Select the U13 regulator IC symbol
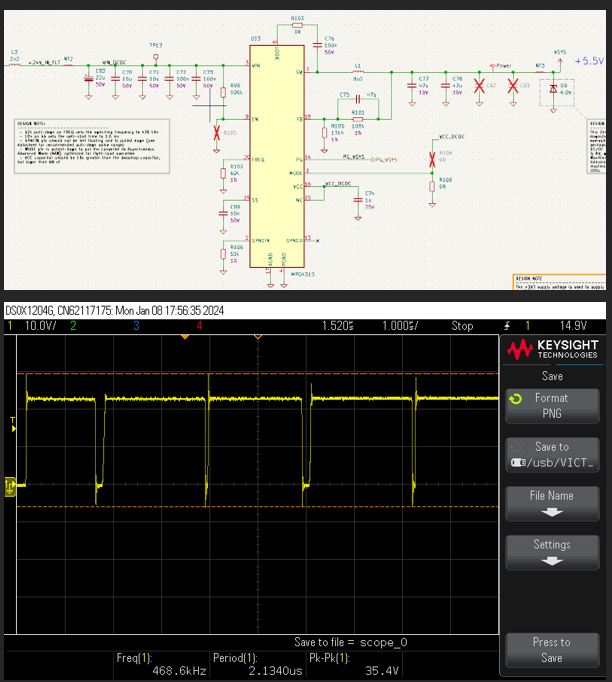The width and height of the screenshot is (612, 682). tap(277, 157)
